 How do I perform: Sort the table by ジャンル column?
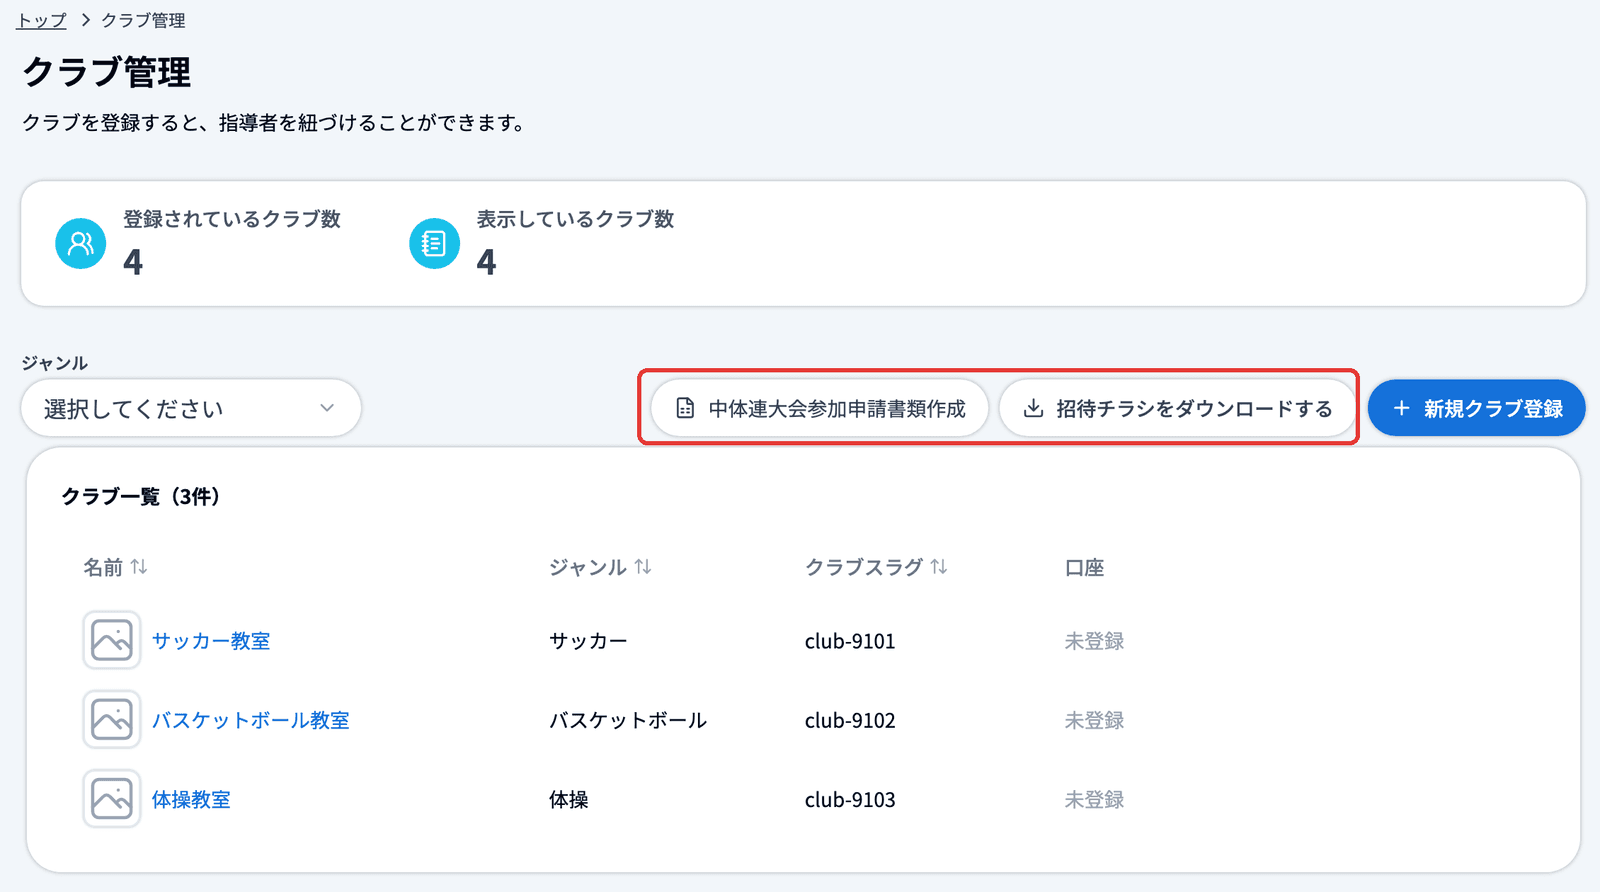tap(600, 567)
